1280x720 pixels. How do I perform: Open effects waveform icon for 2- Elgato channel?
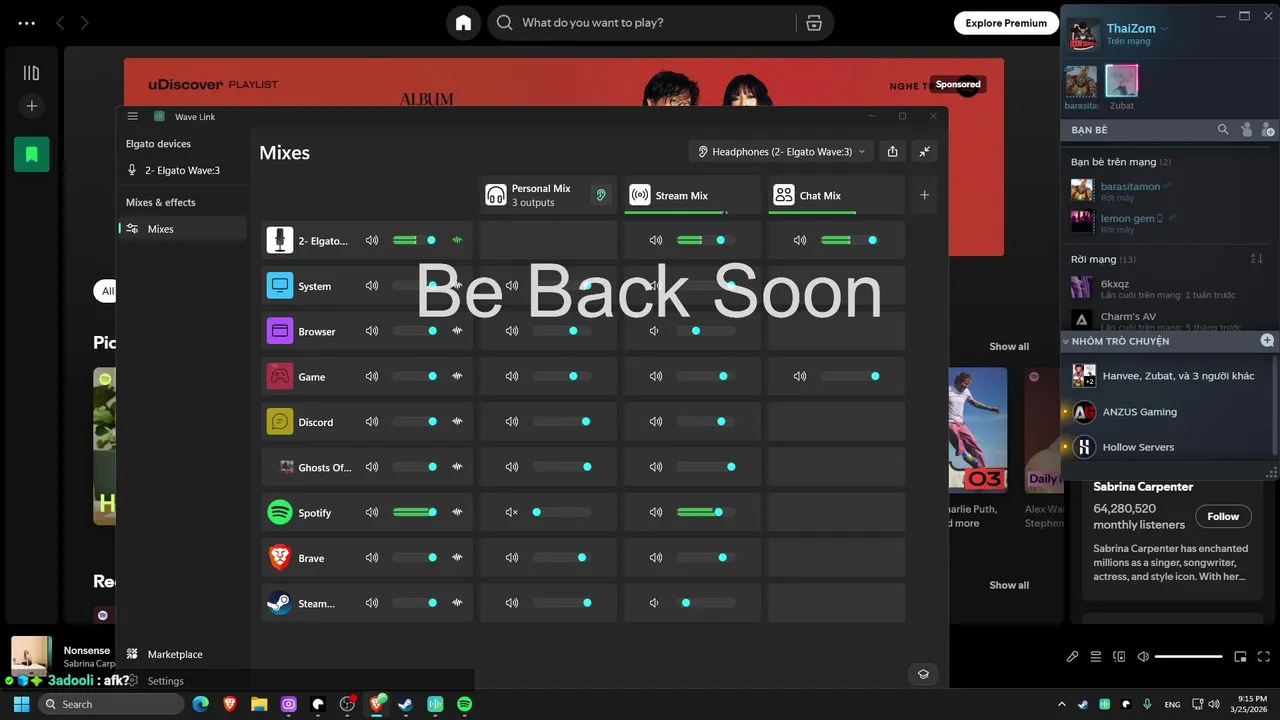coord(458,240)
